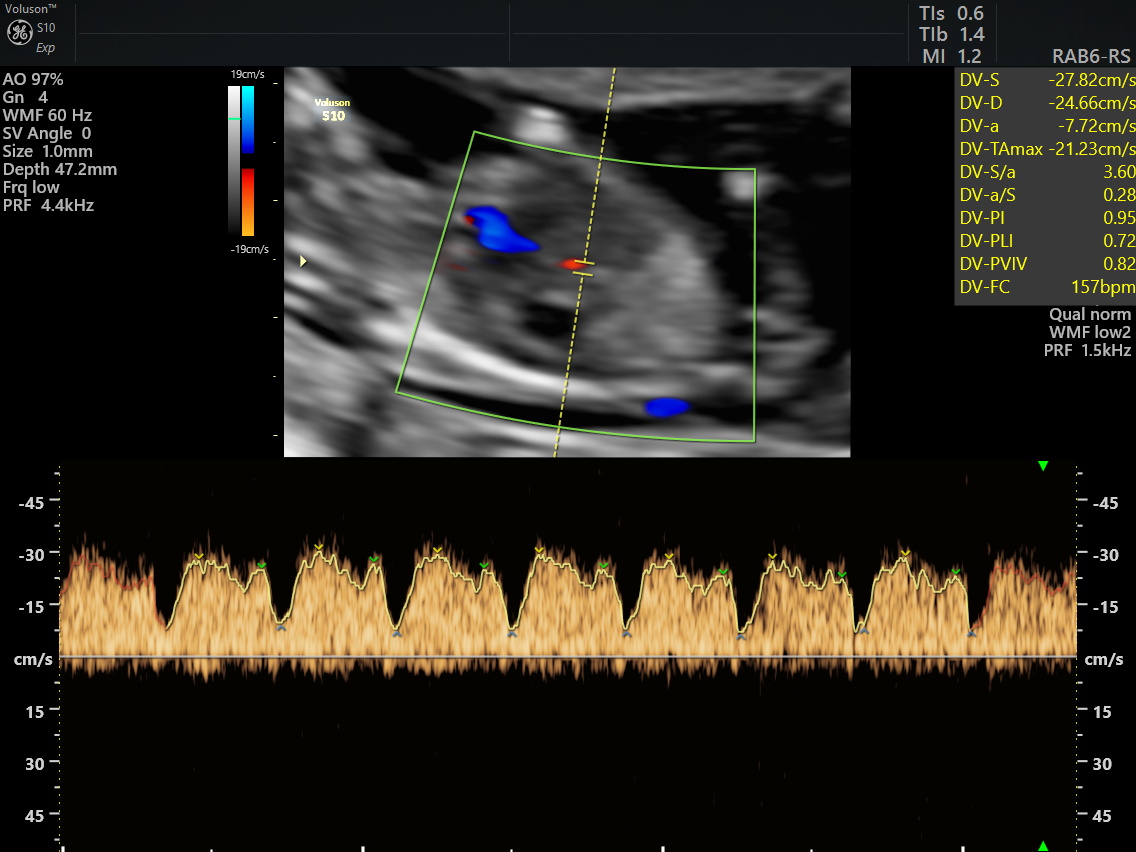Click the grayscale map bar

click(x=234, y=161)
